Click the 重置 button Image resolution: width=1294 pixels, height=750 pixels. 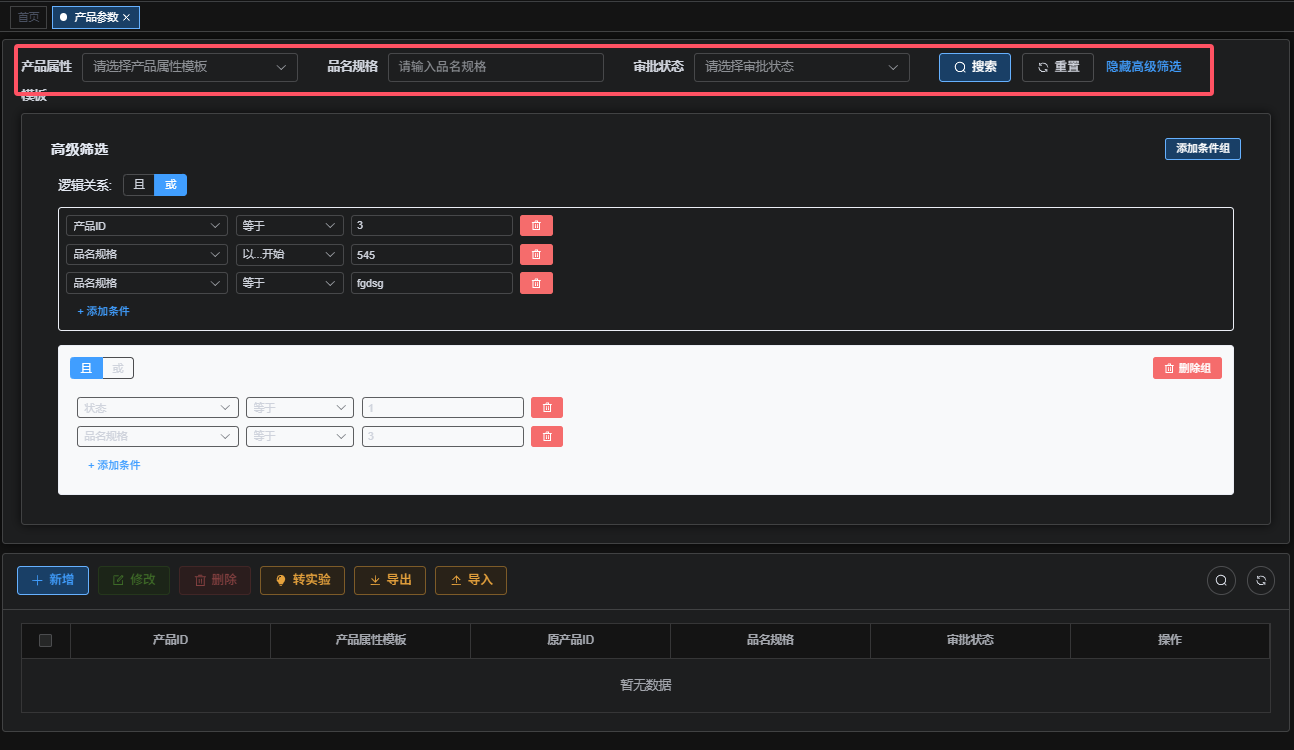coord(1058,67)
